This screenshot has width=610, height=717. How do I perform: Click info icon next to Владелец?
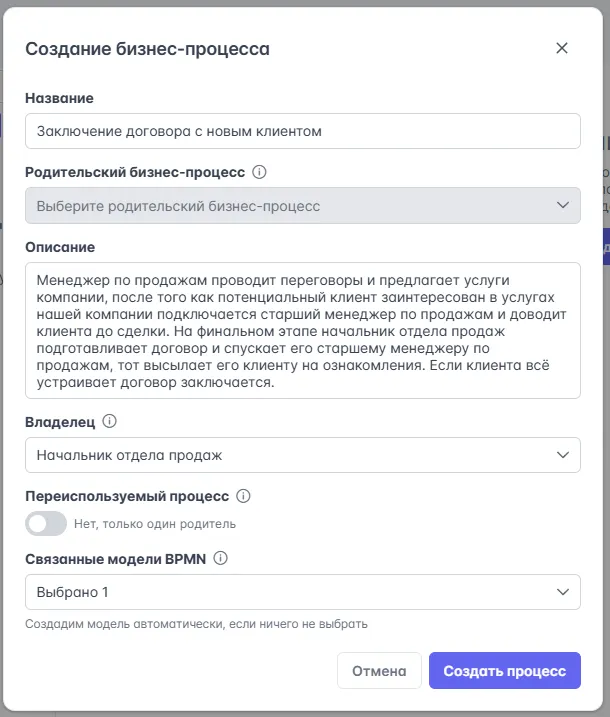click(110, 422)
